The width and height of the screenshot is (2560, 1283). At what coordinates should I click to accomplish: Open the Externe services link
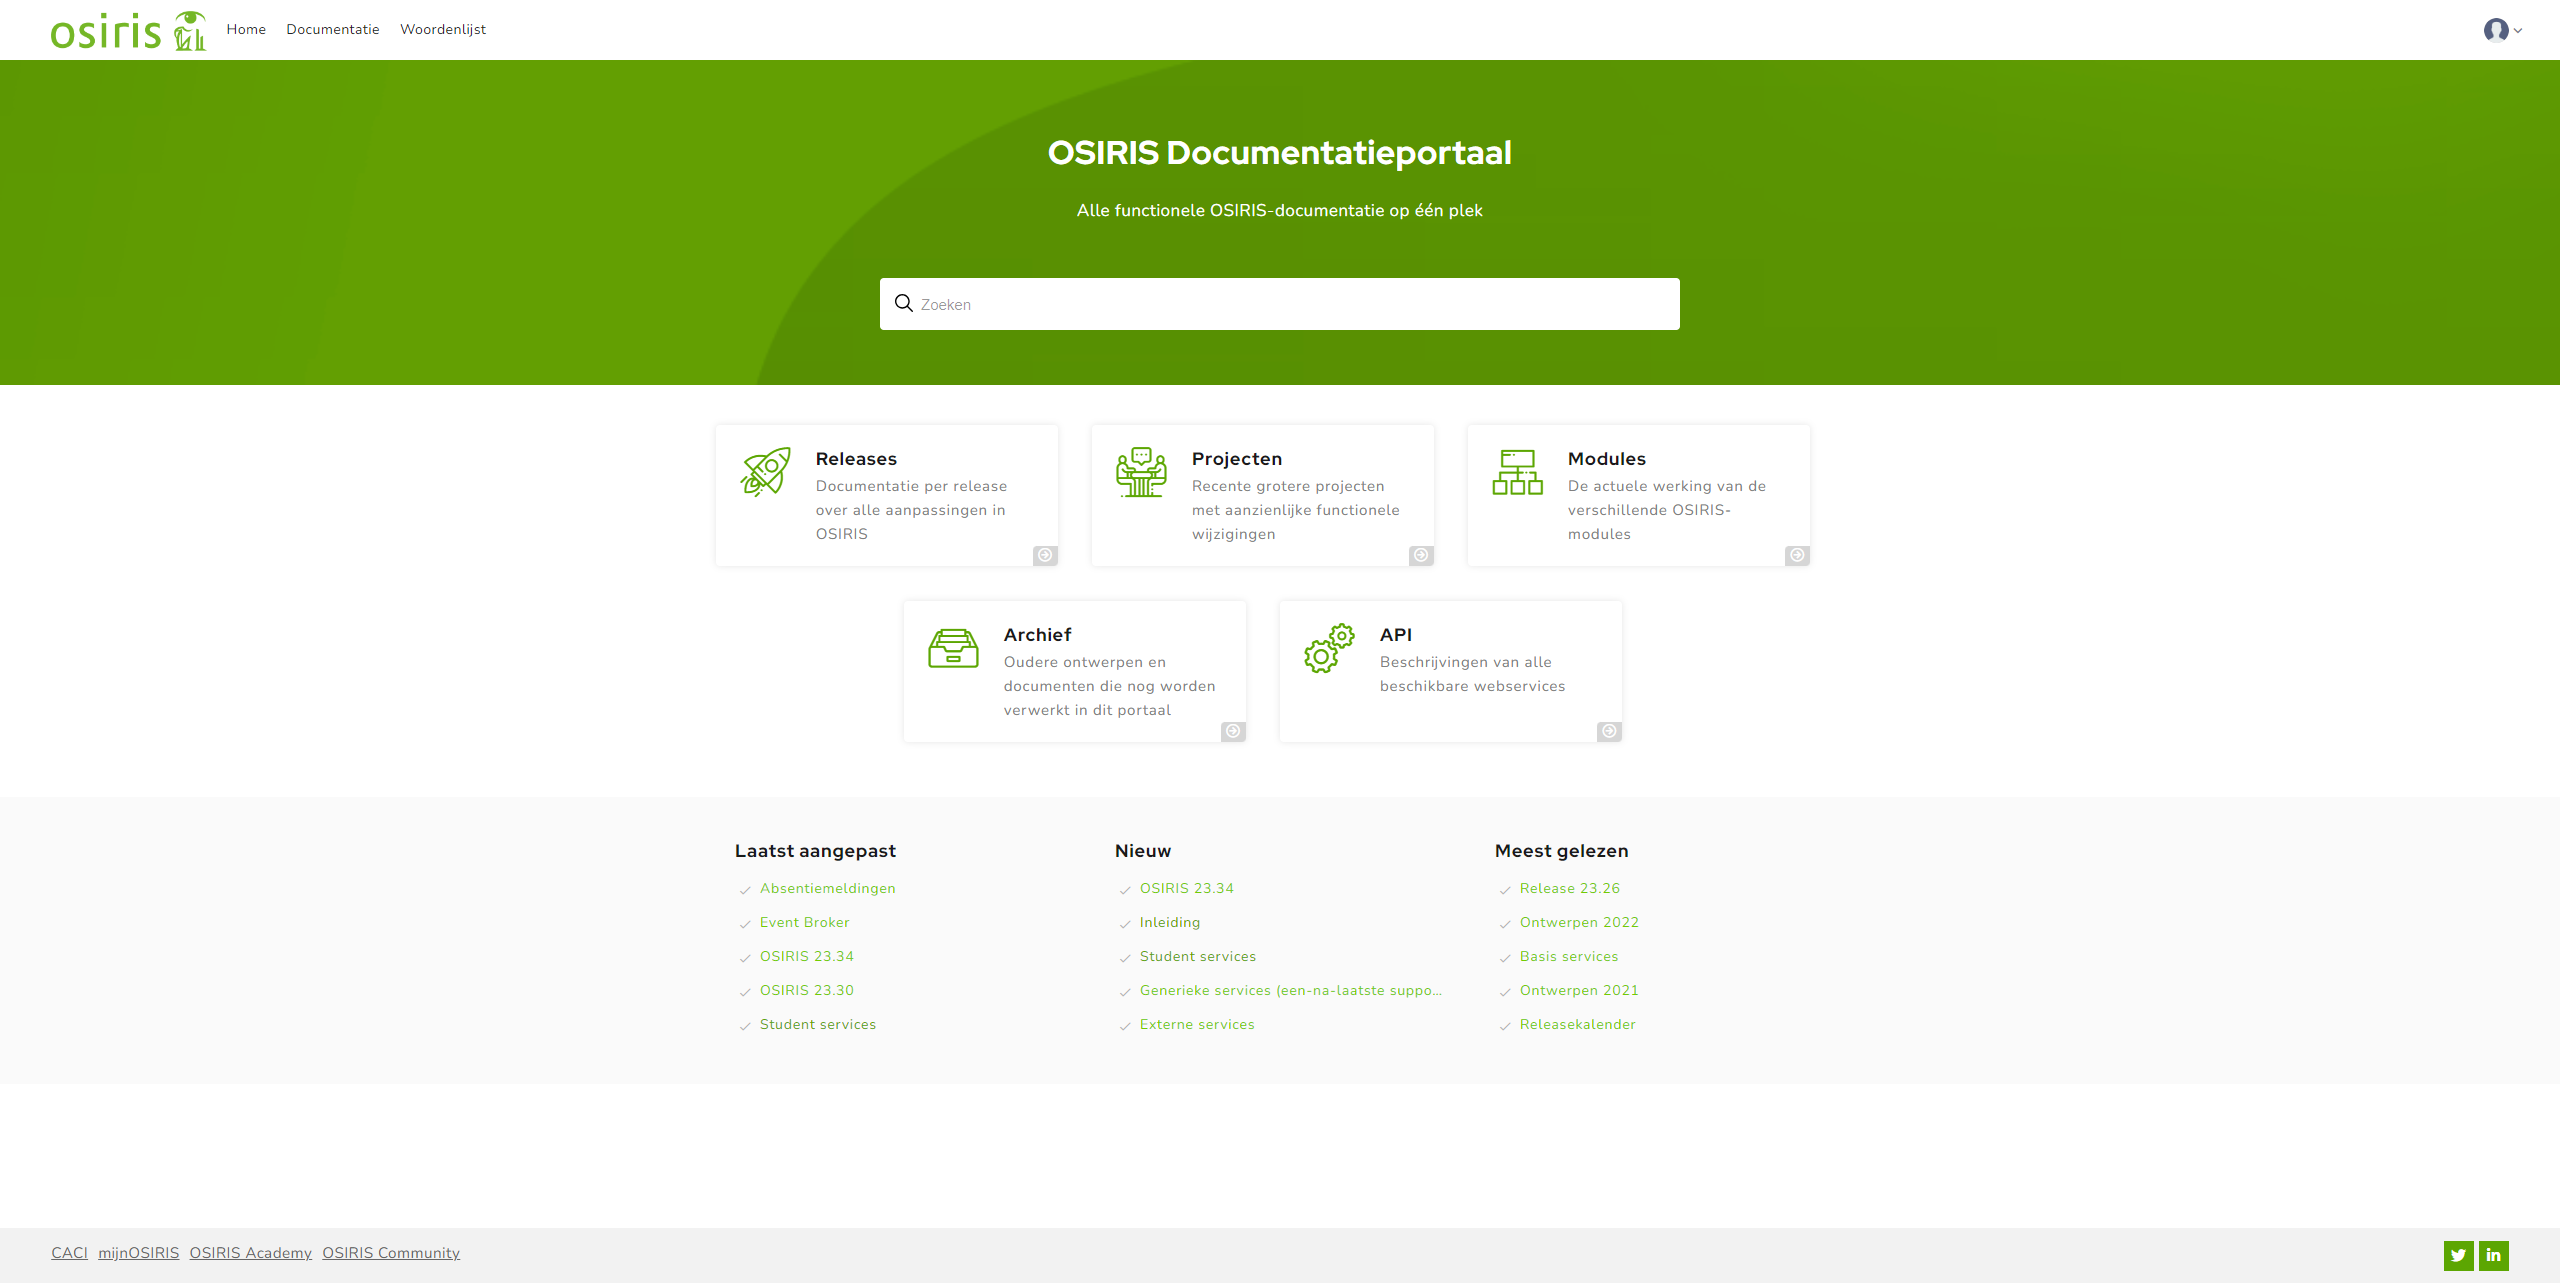pos(1197,1024)
